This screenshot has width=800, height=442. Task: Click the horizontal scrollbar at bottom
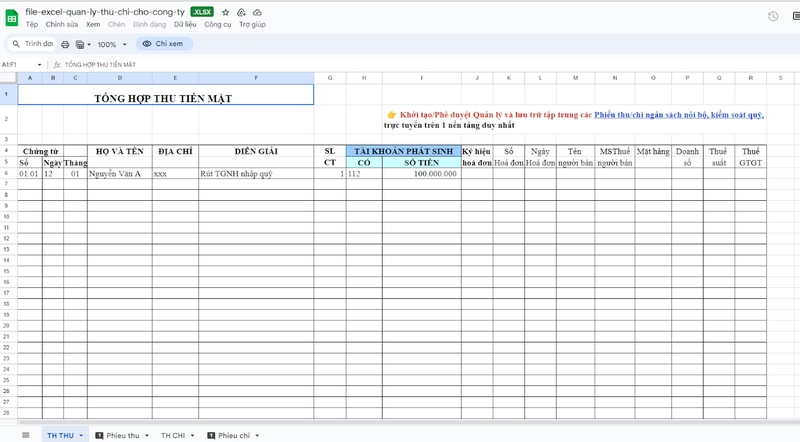[408, 423]
